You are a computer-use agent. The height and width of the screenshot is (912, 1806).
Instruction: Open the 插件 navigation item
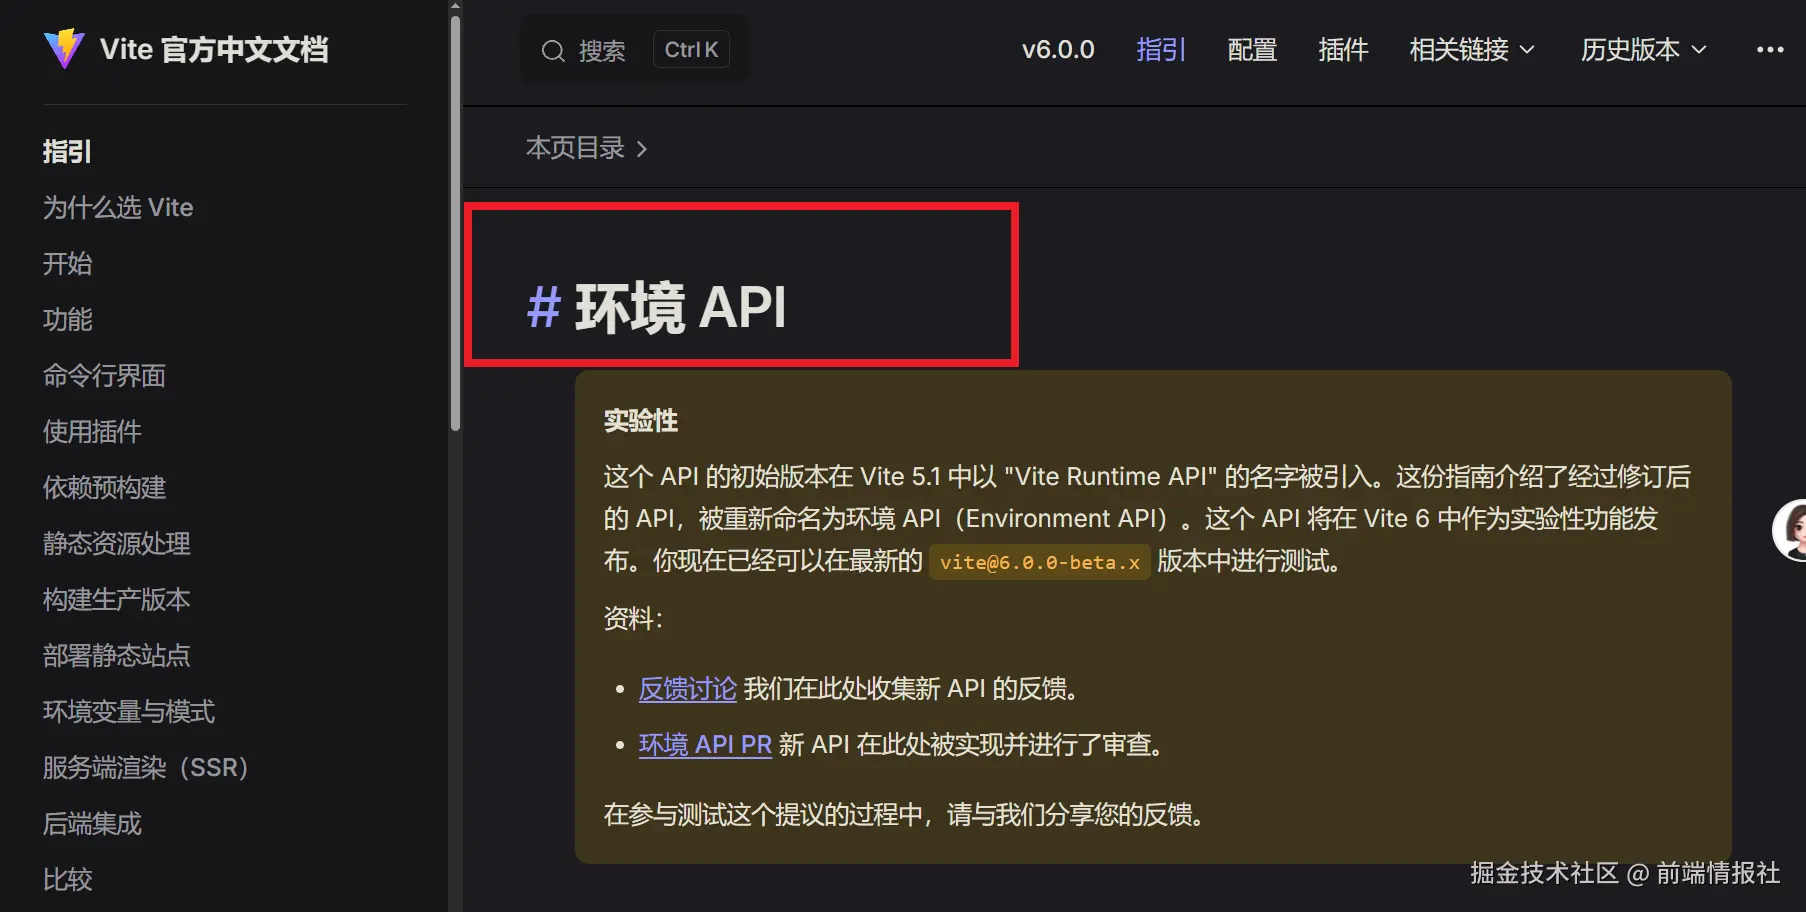(1343, 50)
